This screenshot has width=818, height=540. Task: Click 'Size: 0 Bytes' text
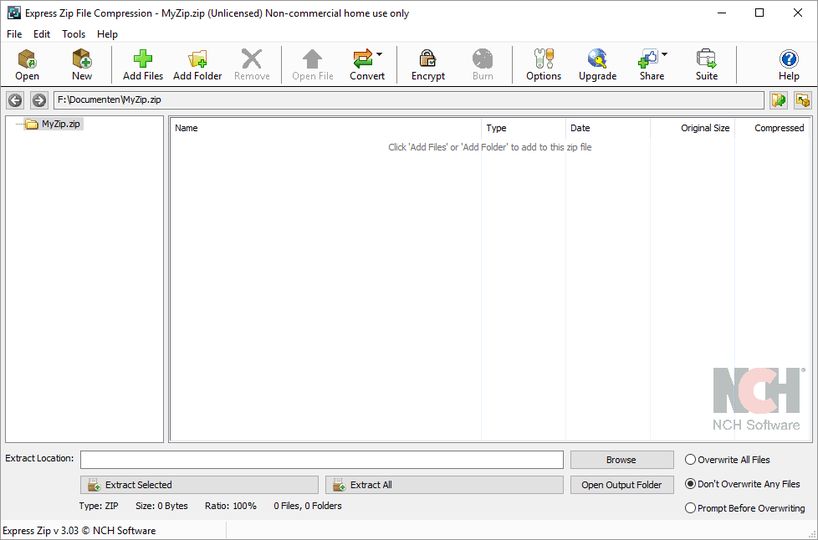point(162,506)
